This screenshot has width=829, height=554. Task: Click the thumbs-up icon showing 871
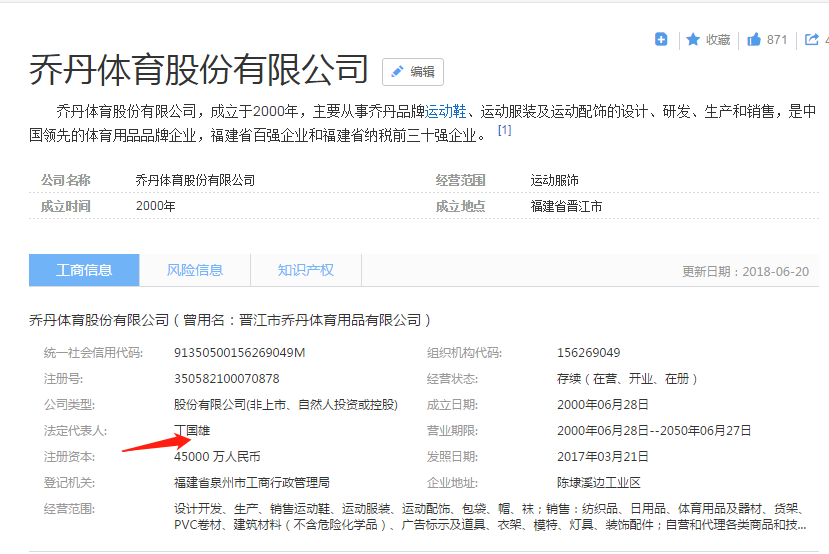tap(754, 40)
